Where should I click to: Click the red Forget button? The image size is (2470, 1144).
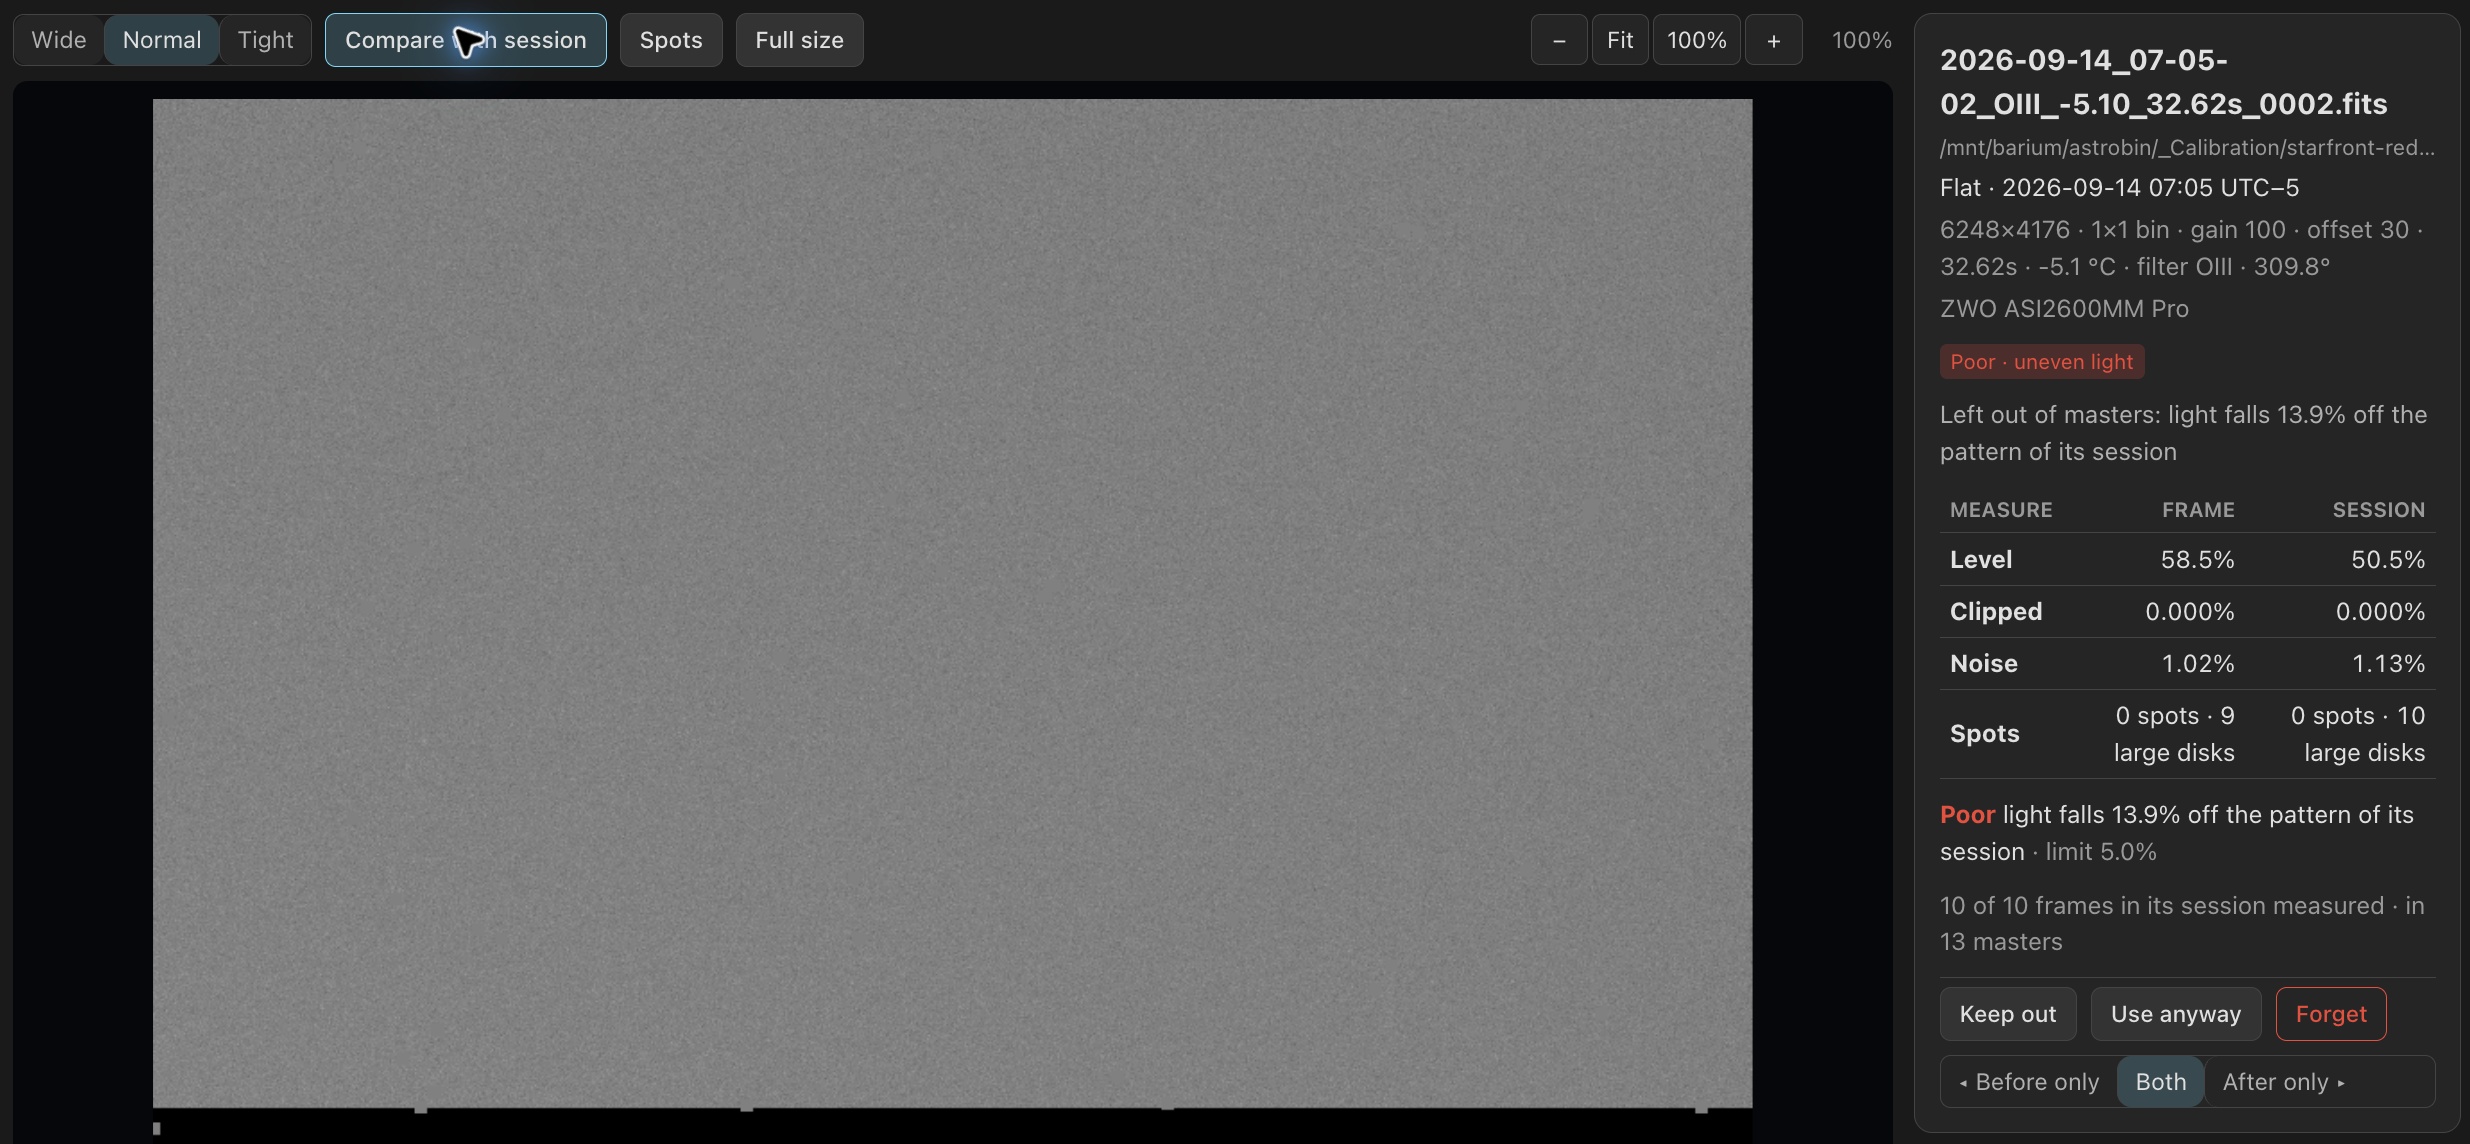pyautogui.click(x=2330, y=1014)
